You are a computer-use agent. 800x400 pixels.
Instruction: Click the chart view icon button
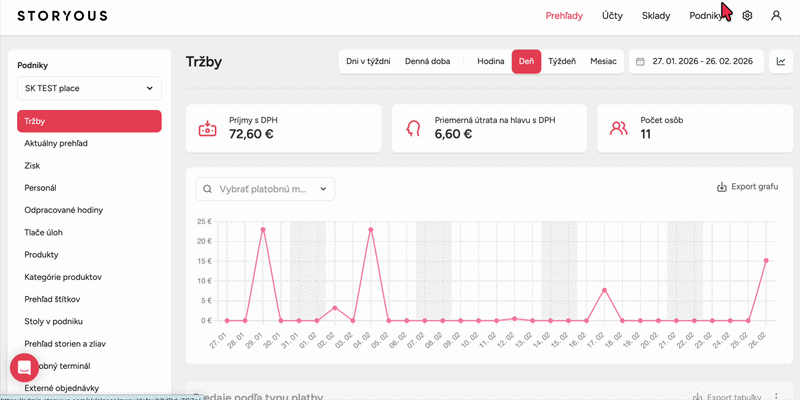pos(780,61)
